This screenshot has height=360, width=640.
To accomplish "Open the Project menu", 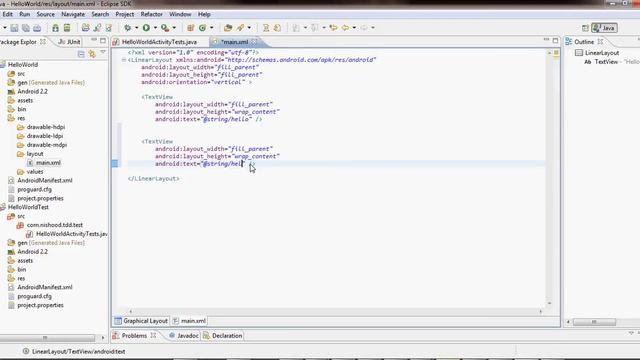I will coord(124,14).
